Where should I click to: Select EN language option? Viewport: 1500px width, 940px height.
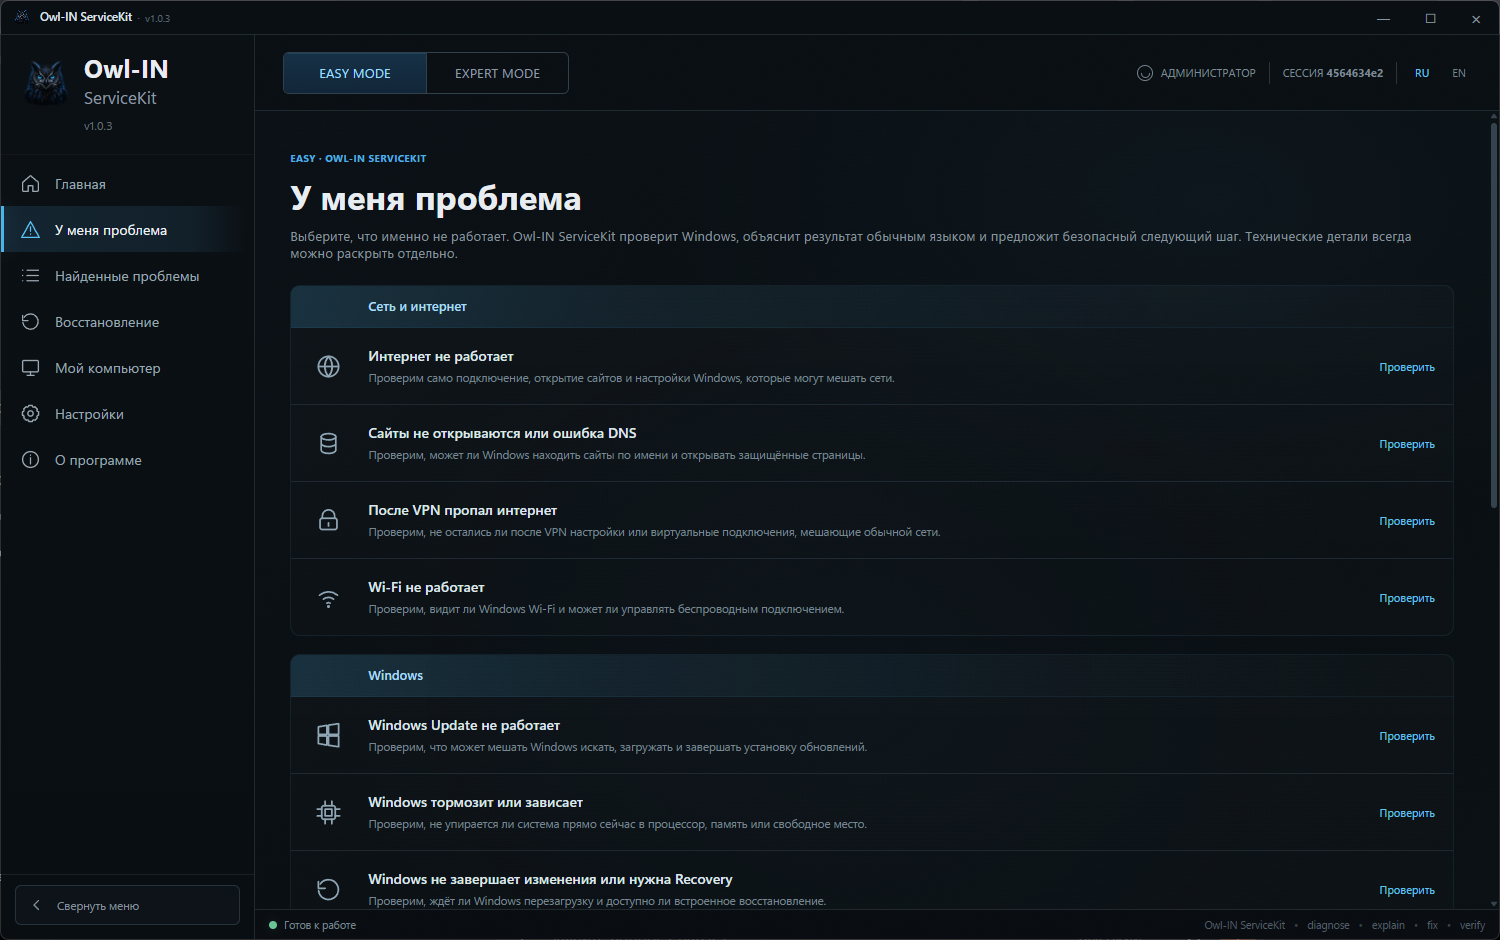coord(1459,73)
